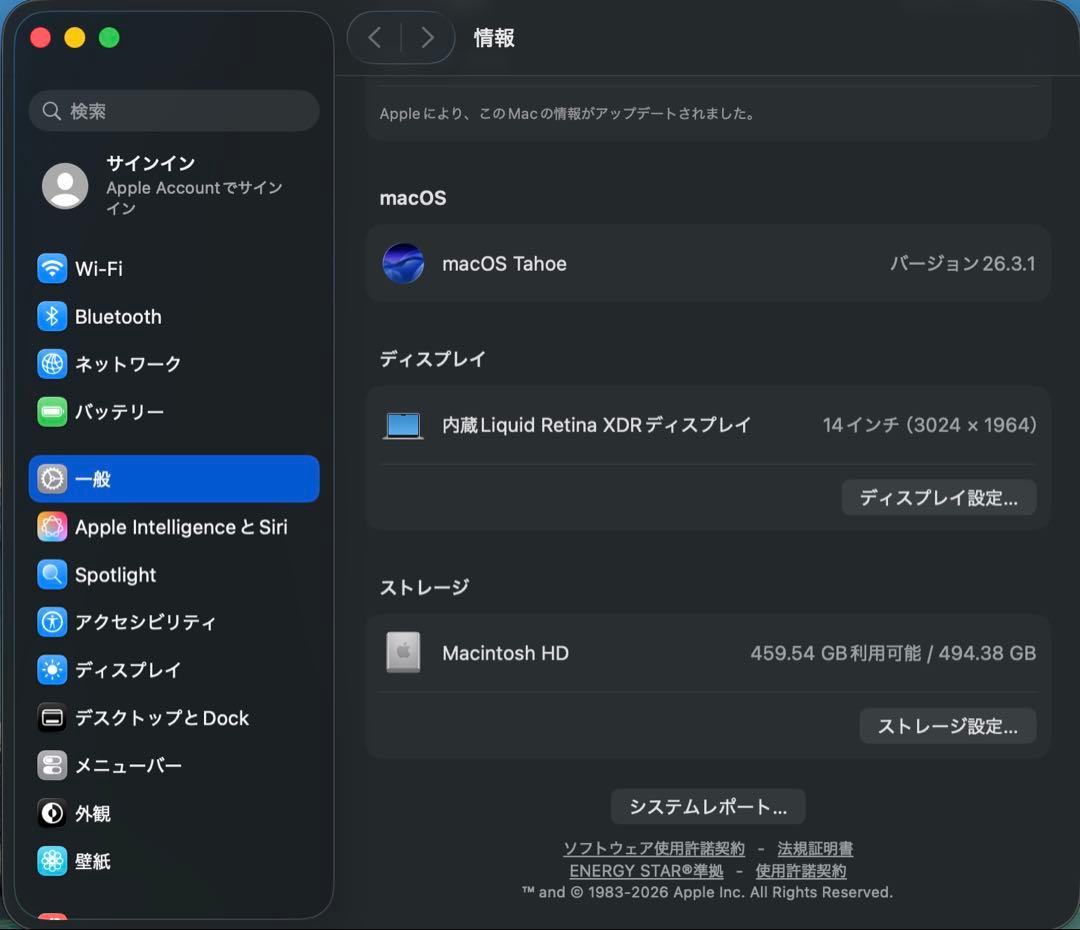Open Apple Intelligence と Siri settings
Screen dimensions: 1080x930
pos(51,527)
